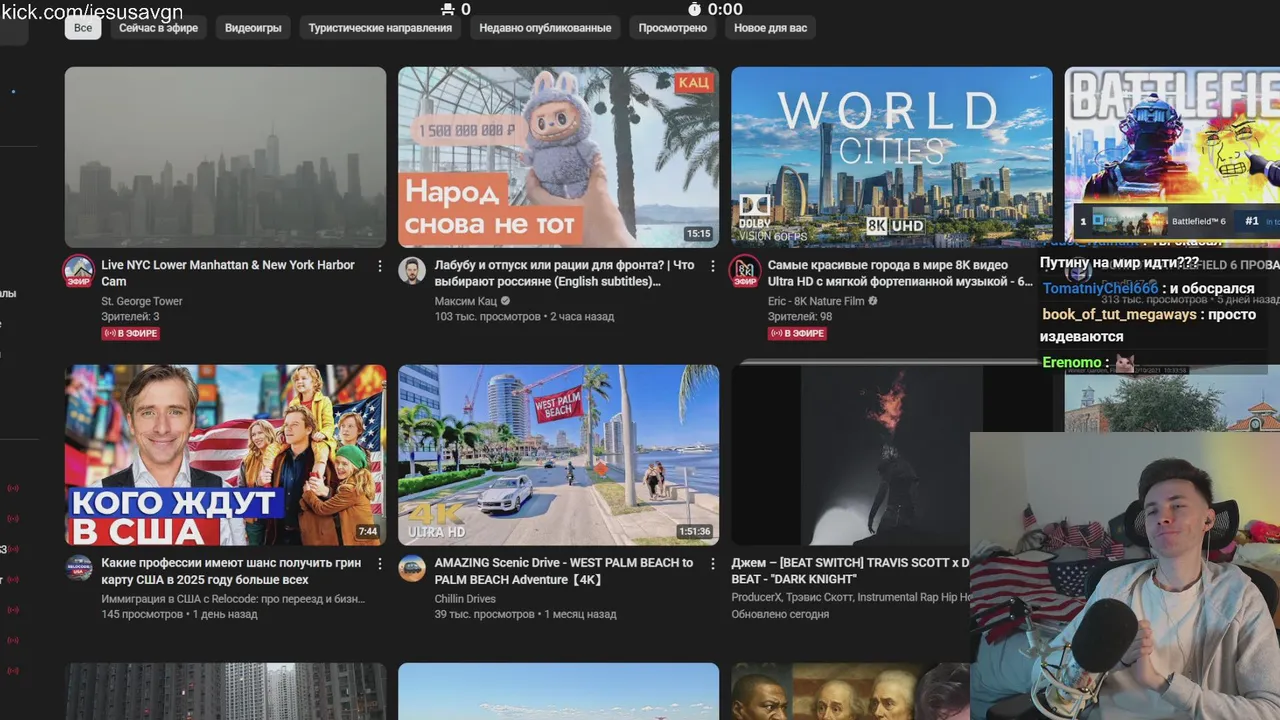Go to Chillin Drives channel name
This screenshot has height=720, width=1280.
pos(465,599)
